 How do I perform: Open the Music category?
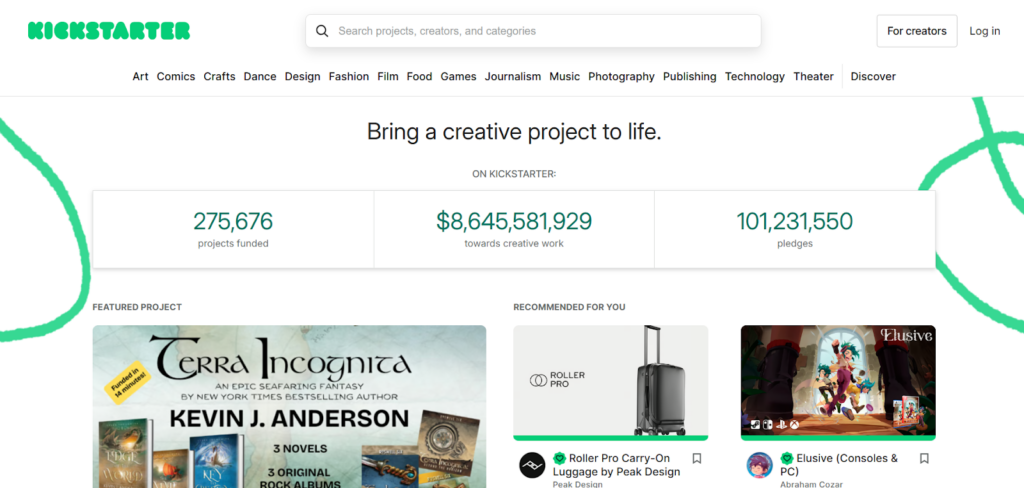pyautogui.click(x=564, y=76)
